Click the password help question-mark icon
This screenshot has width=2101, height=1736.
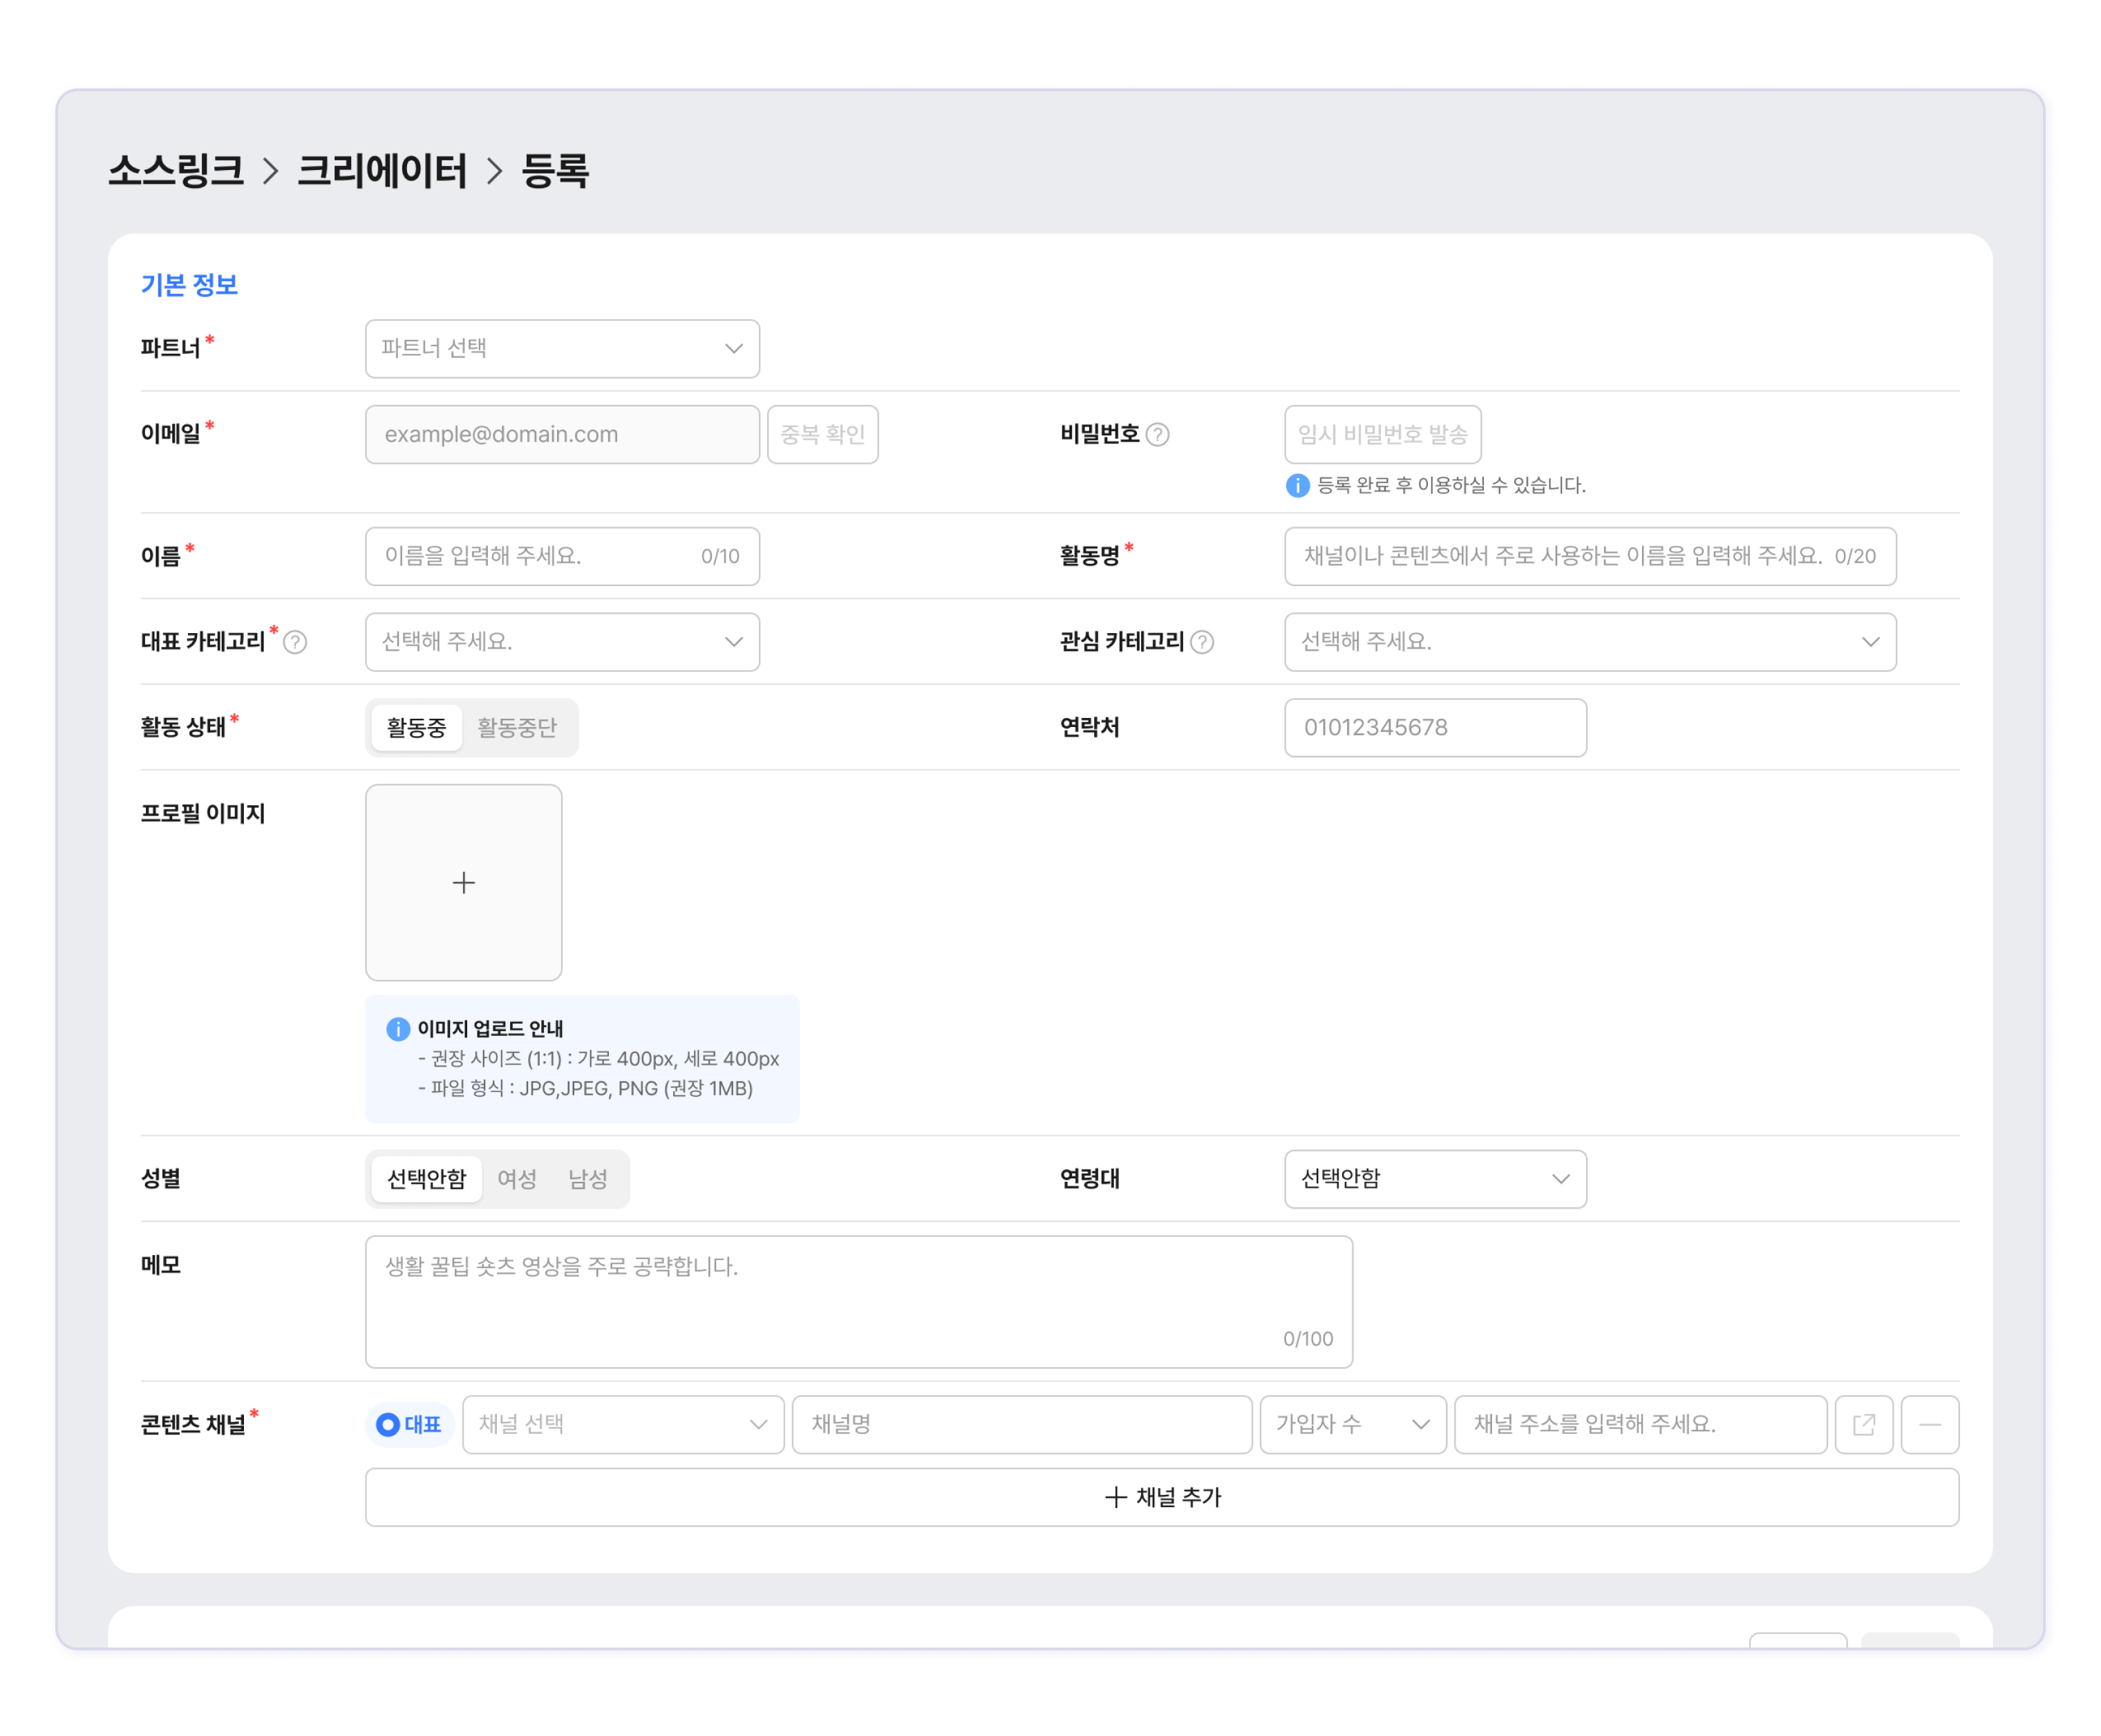1157,434
